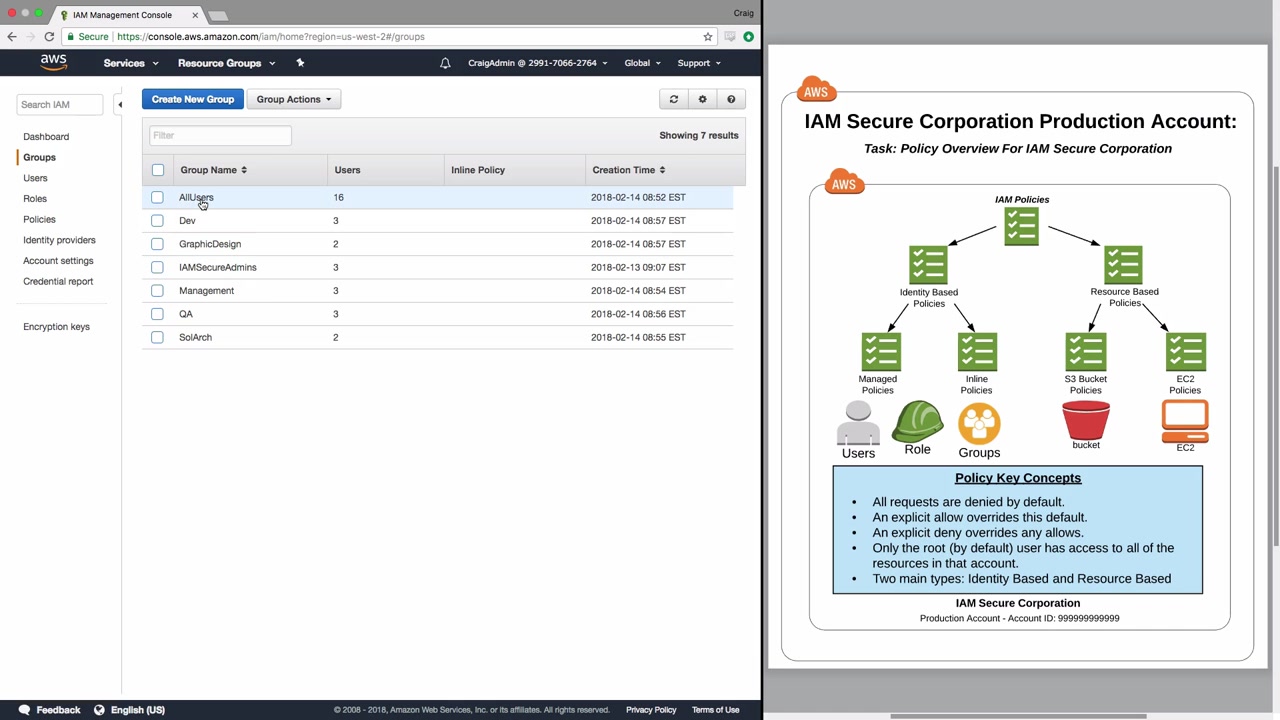Open the Dev group

point(187,220)
